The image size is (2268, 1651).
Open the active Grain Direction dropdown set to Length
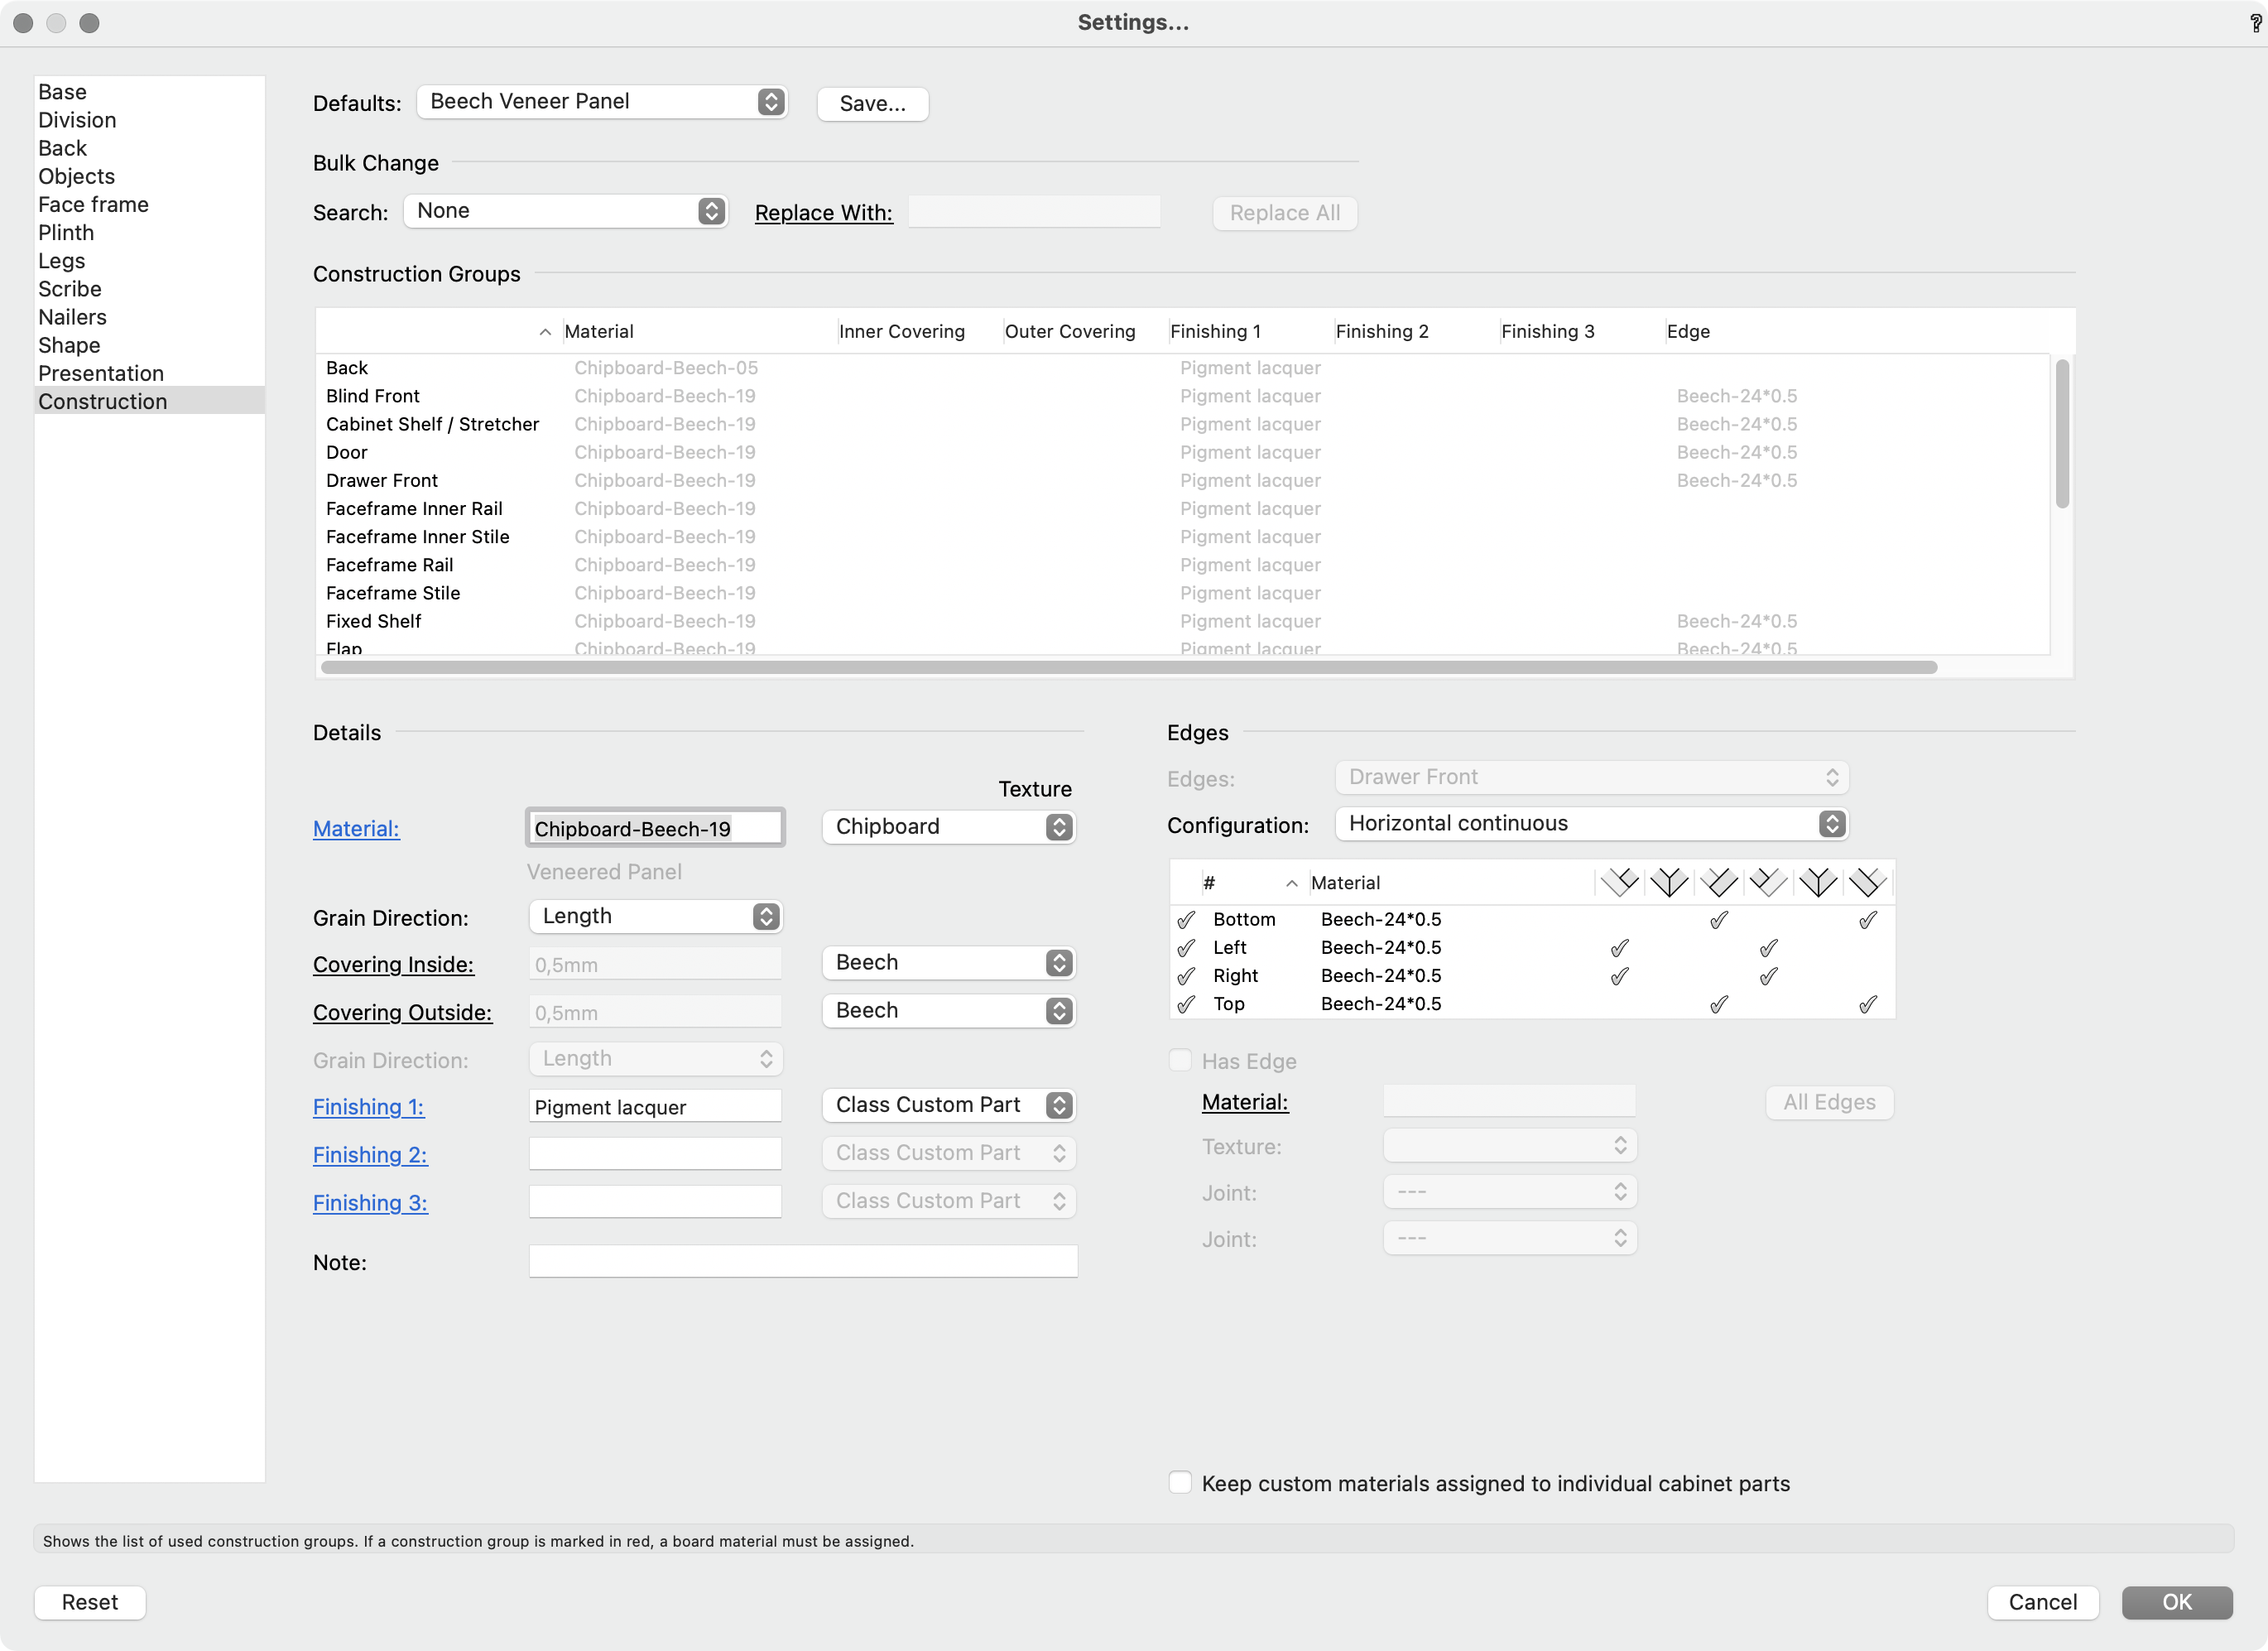point(655,916)
